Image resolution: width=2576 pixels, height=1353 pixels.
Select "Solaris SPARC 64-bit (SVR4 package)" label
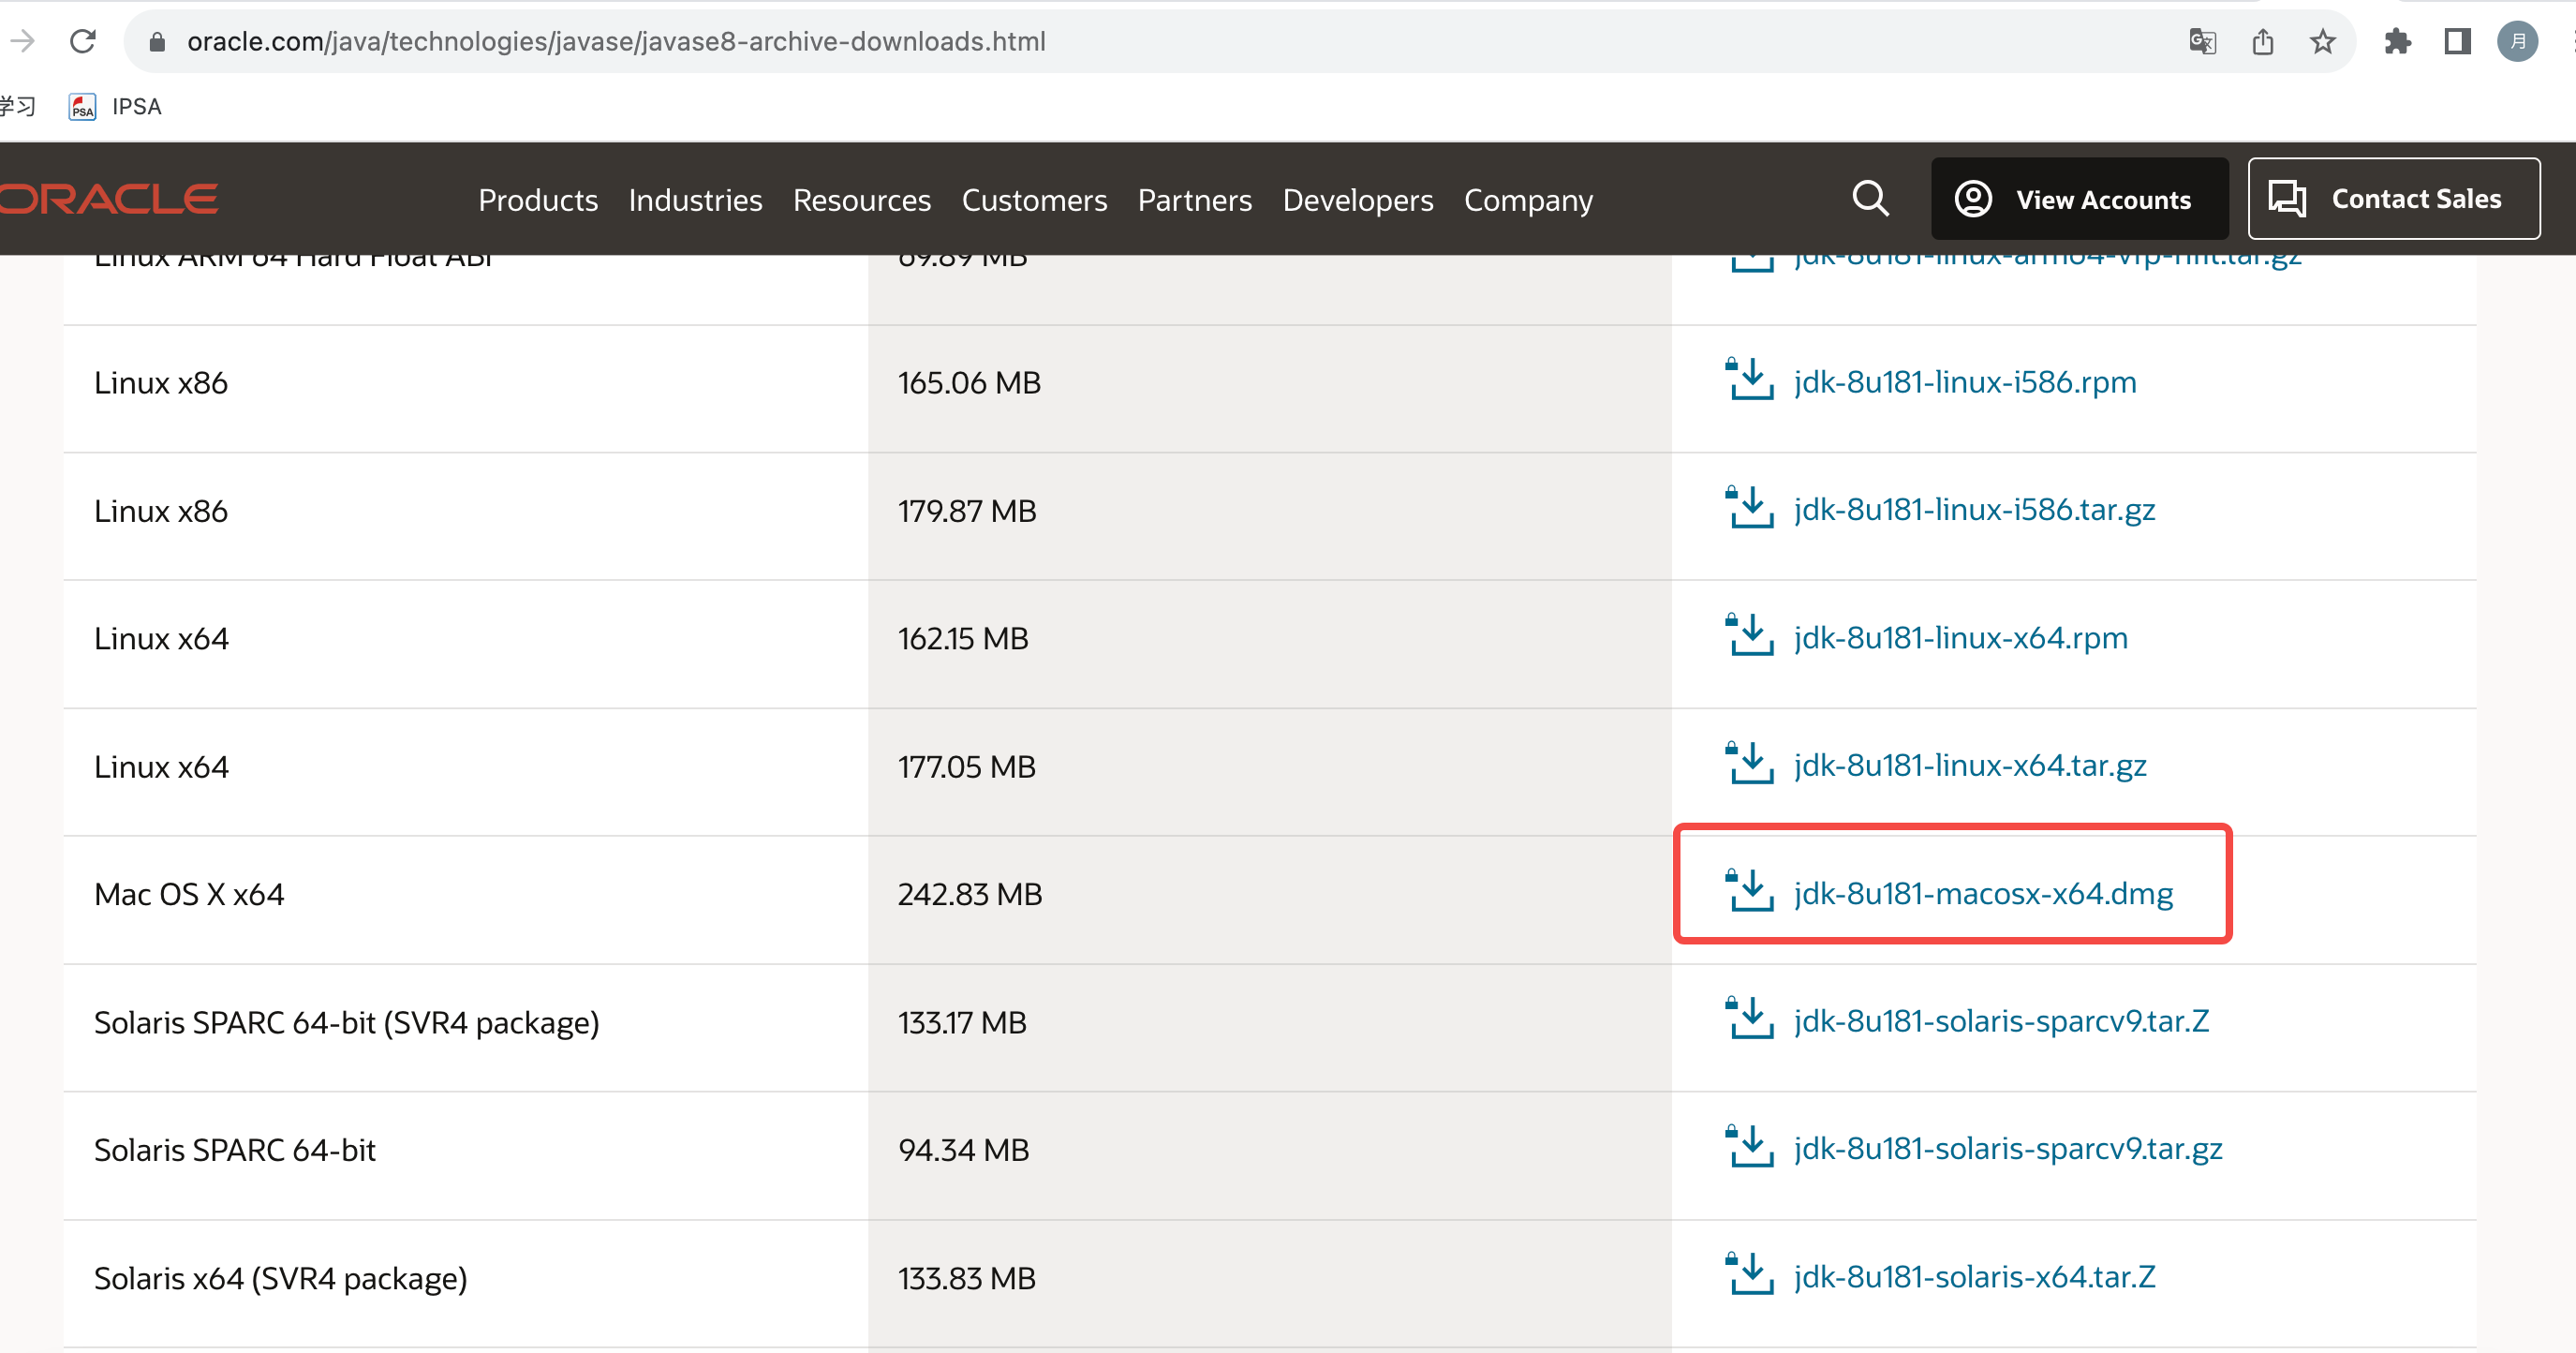[346, 1023]
